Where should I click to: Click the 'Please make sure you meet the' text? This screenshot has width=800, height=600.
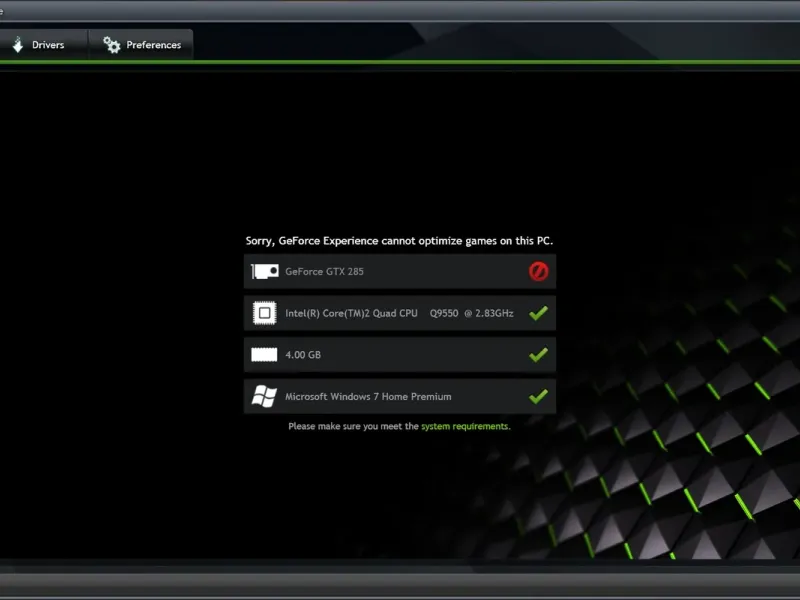(x=353, y=426)
